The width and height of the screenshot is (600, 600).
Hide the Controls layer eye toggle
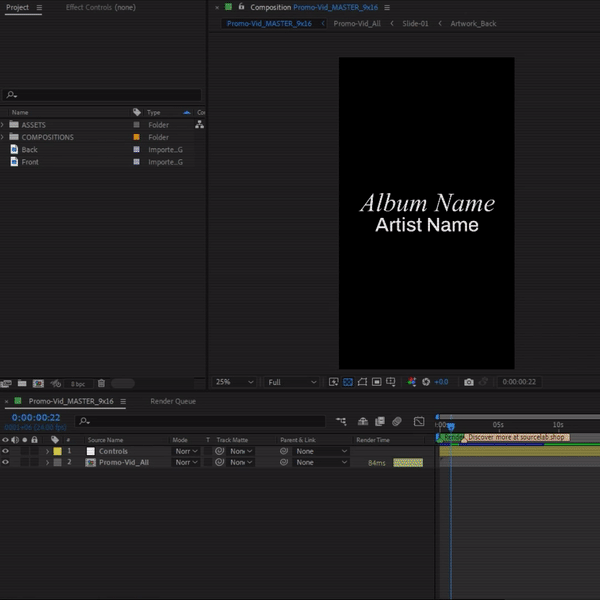pos(6,451)
